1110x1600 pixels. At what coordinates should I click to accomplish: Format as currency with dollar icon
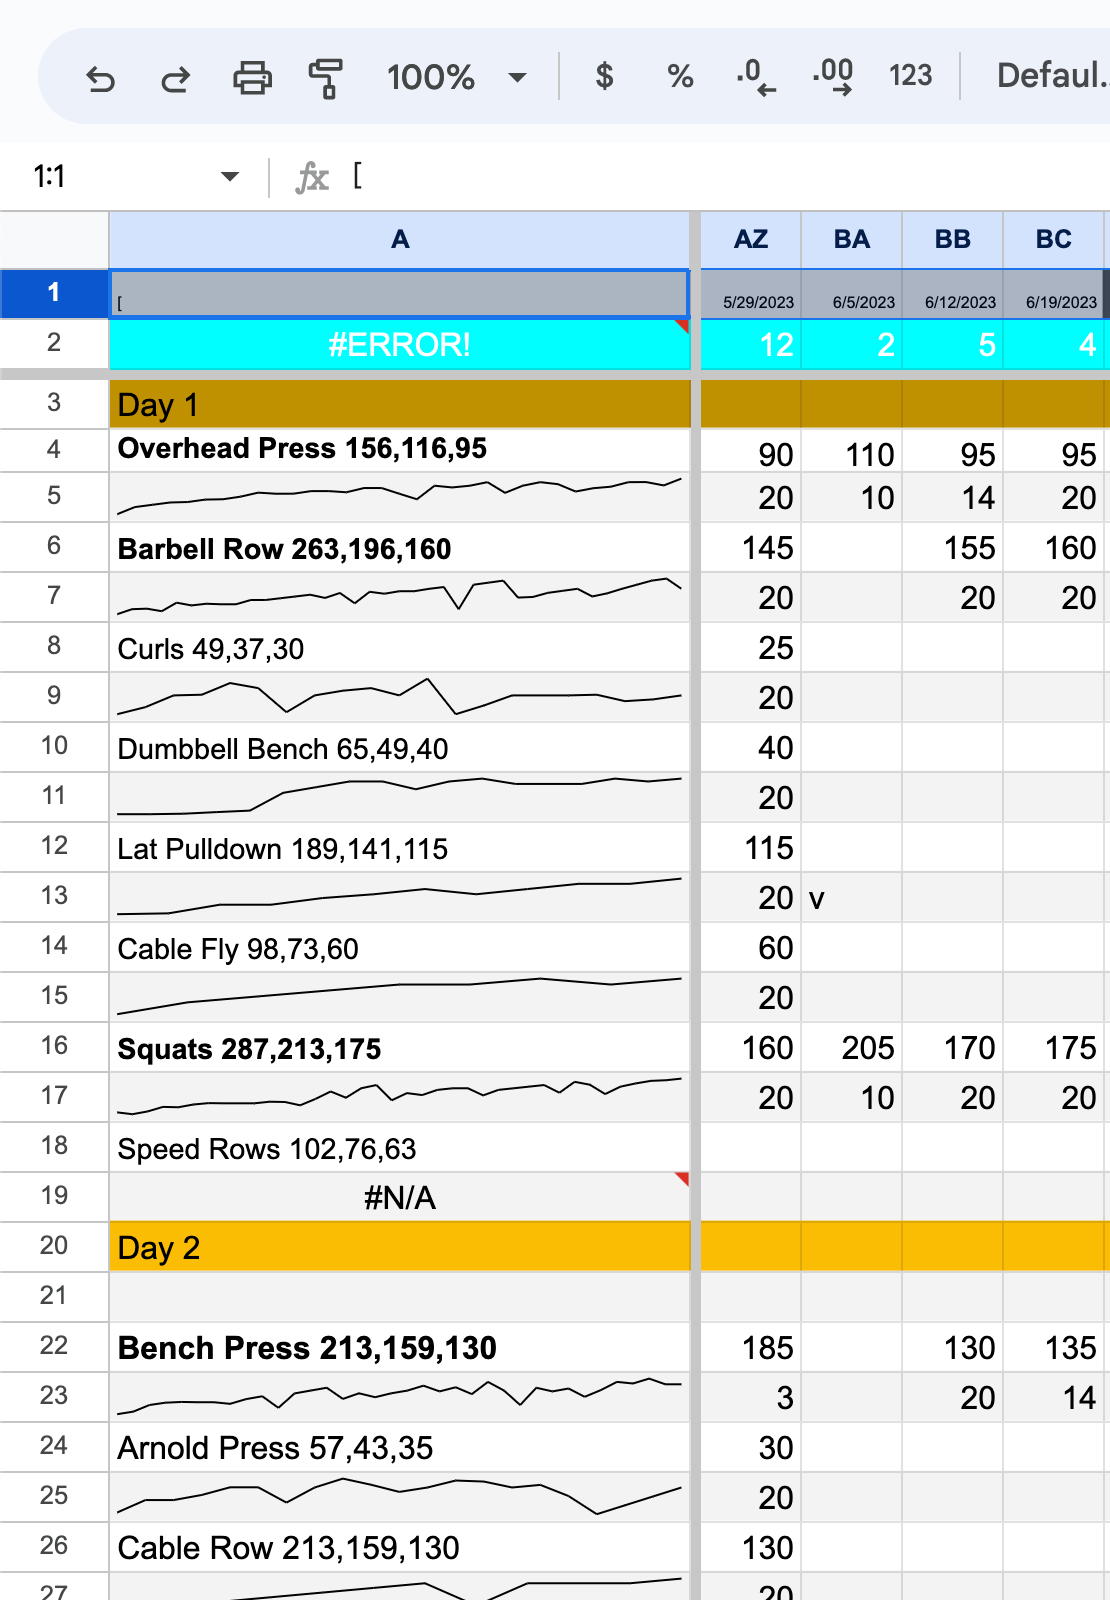[x=604, y=77]
